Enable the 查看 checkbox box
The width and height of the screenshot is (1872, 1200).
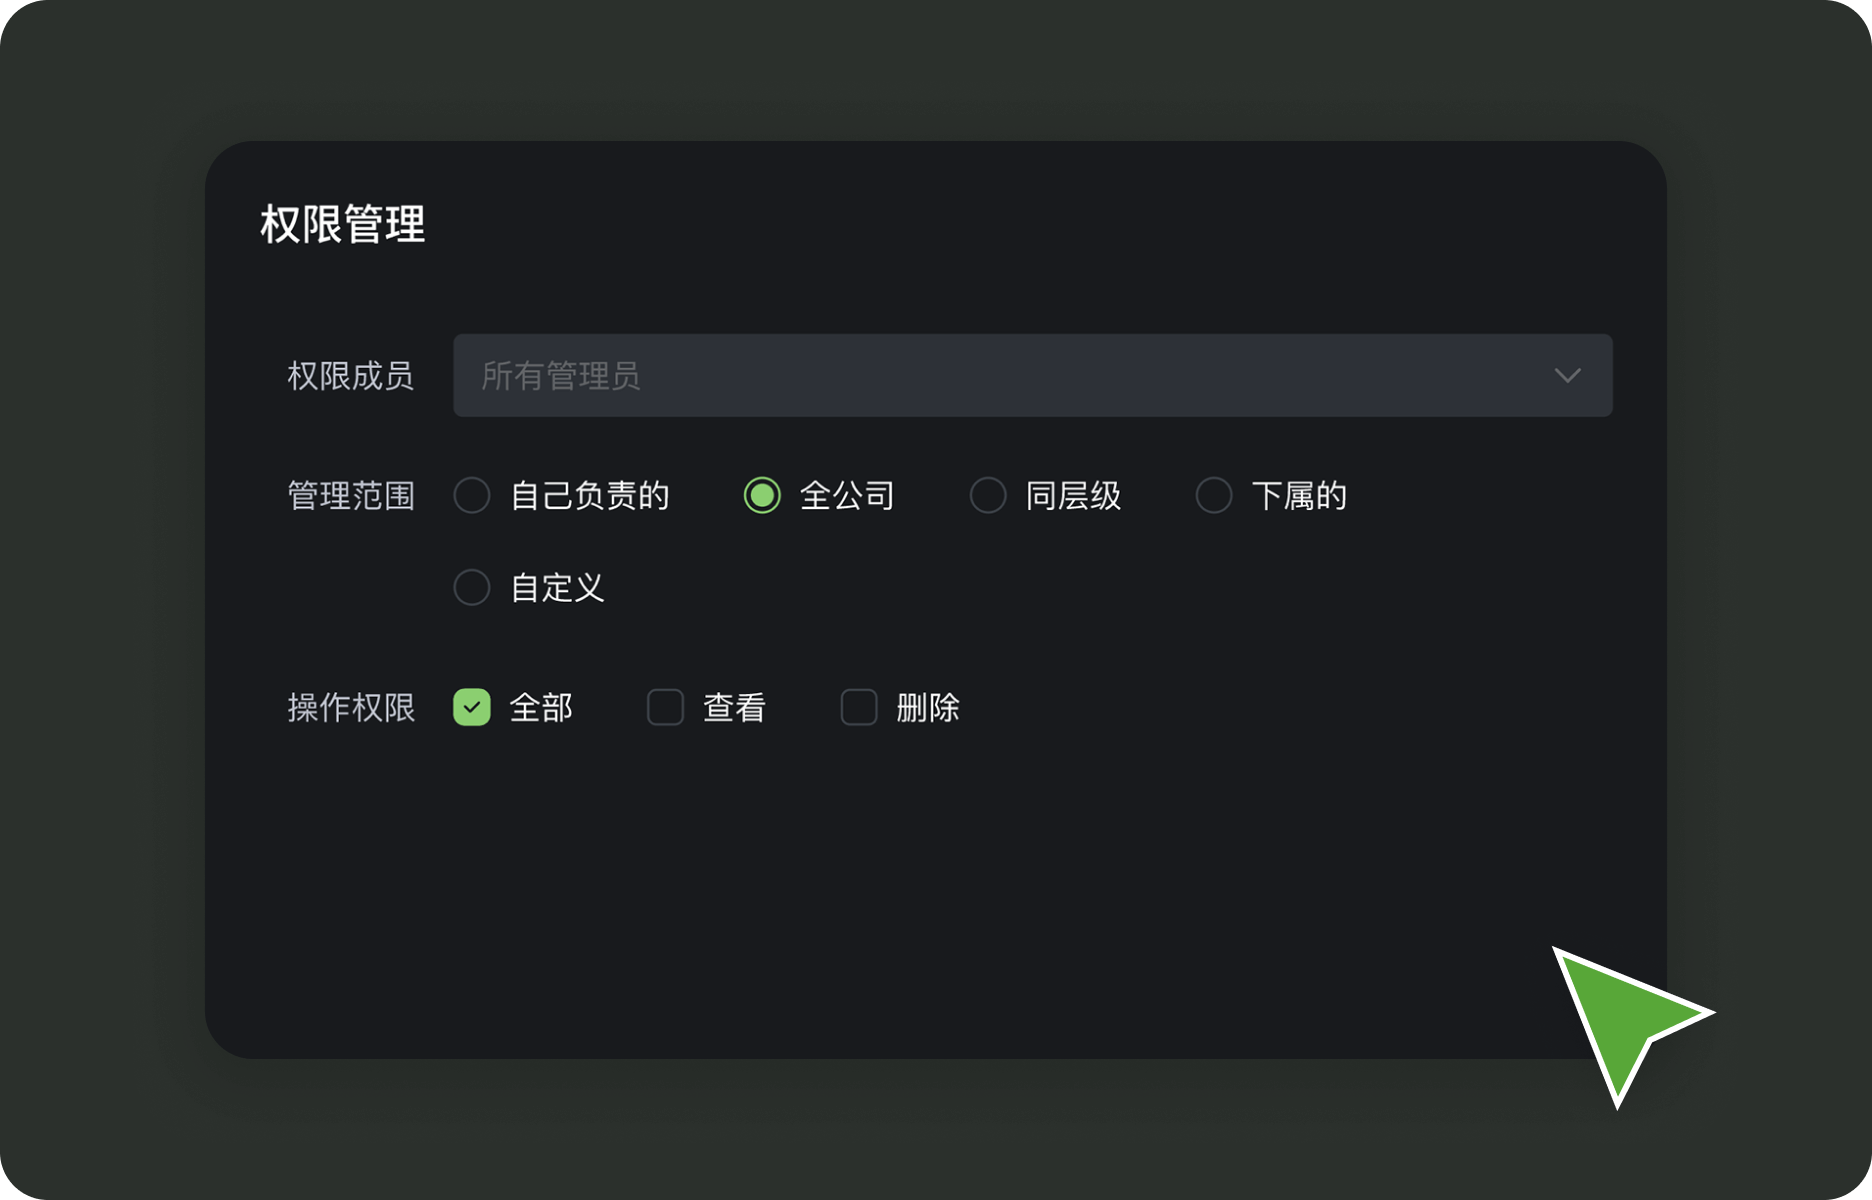point(665,707)
